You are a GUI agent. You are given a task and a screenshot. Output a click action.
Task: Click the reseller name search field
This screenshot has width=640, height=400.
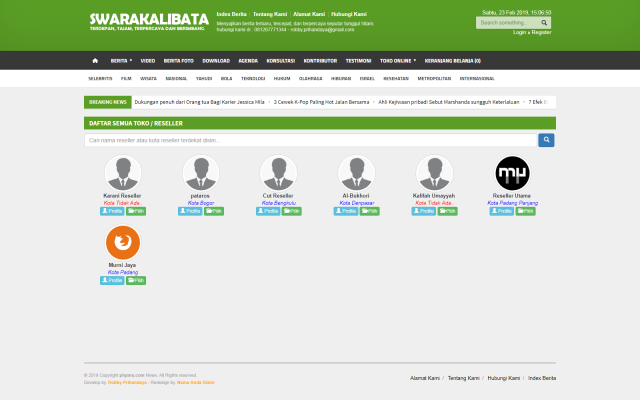coord(310,140)
